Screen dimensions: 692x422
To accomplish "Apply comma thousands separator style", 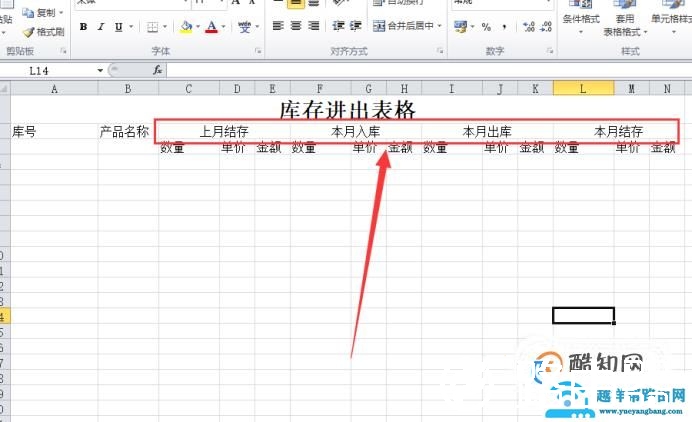I will coord(504,27).
